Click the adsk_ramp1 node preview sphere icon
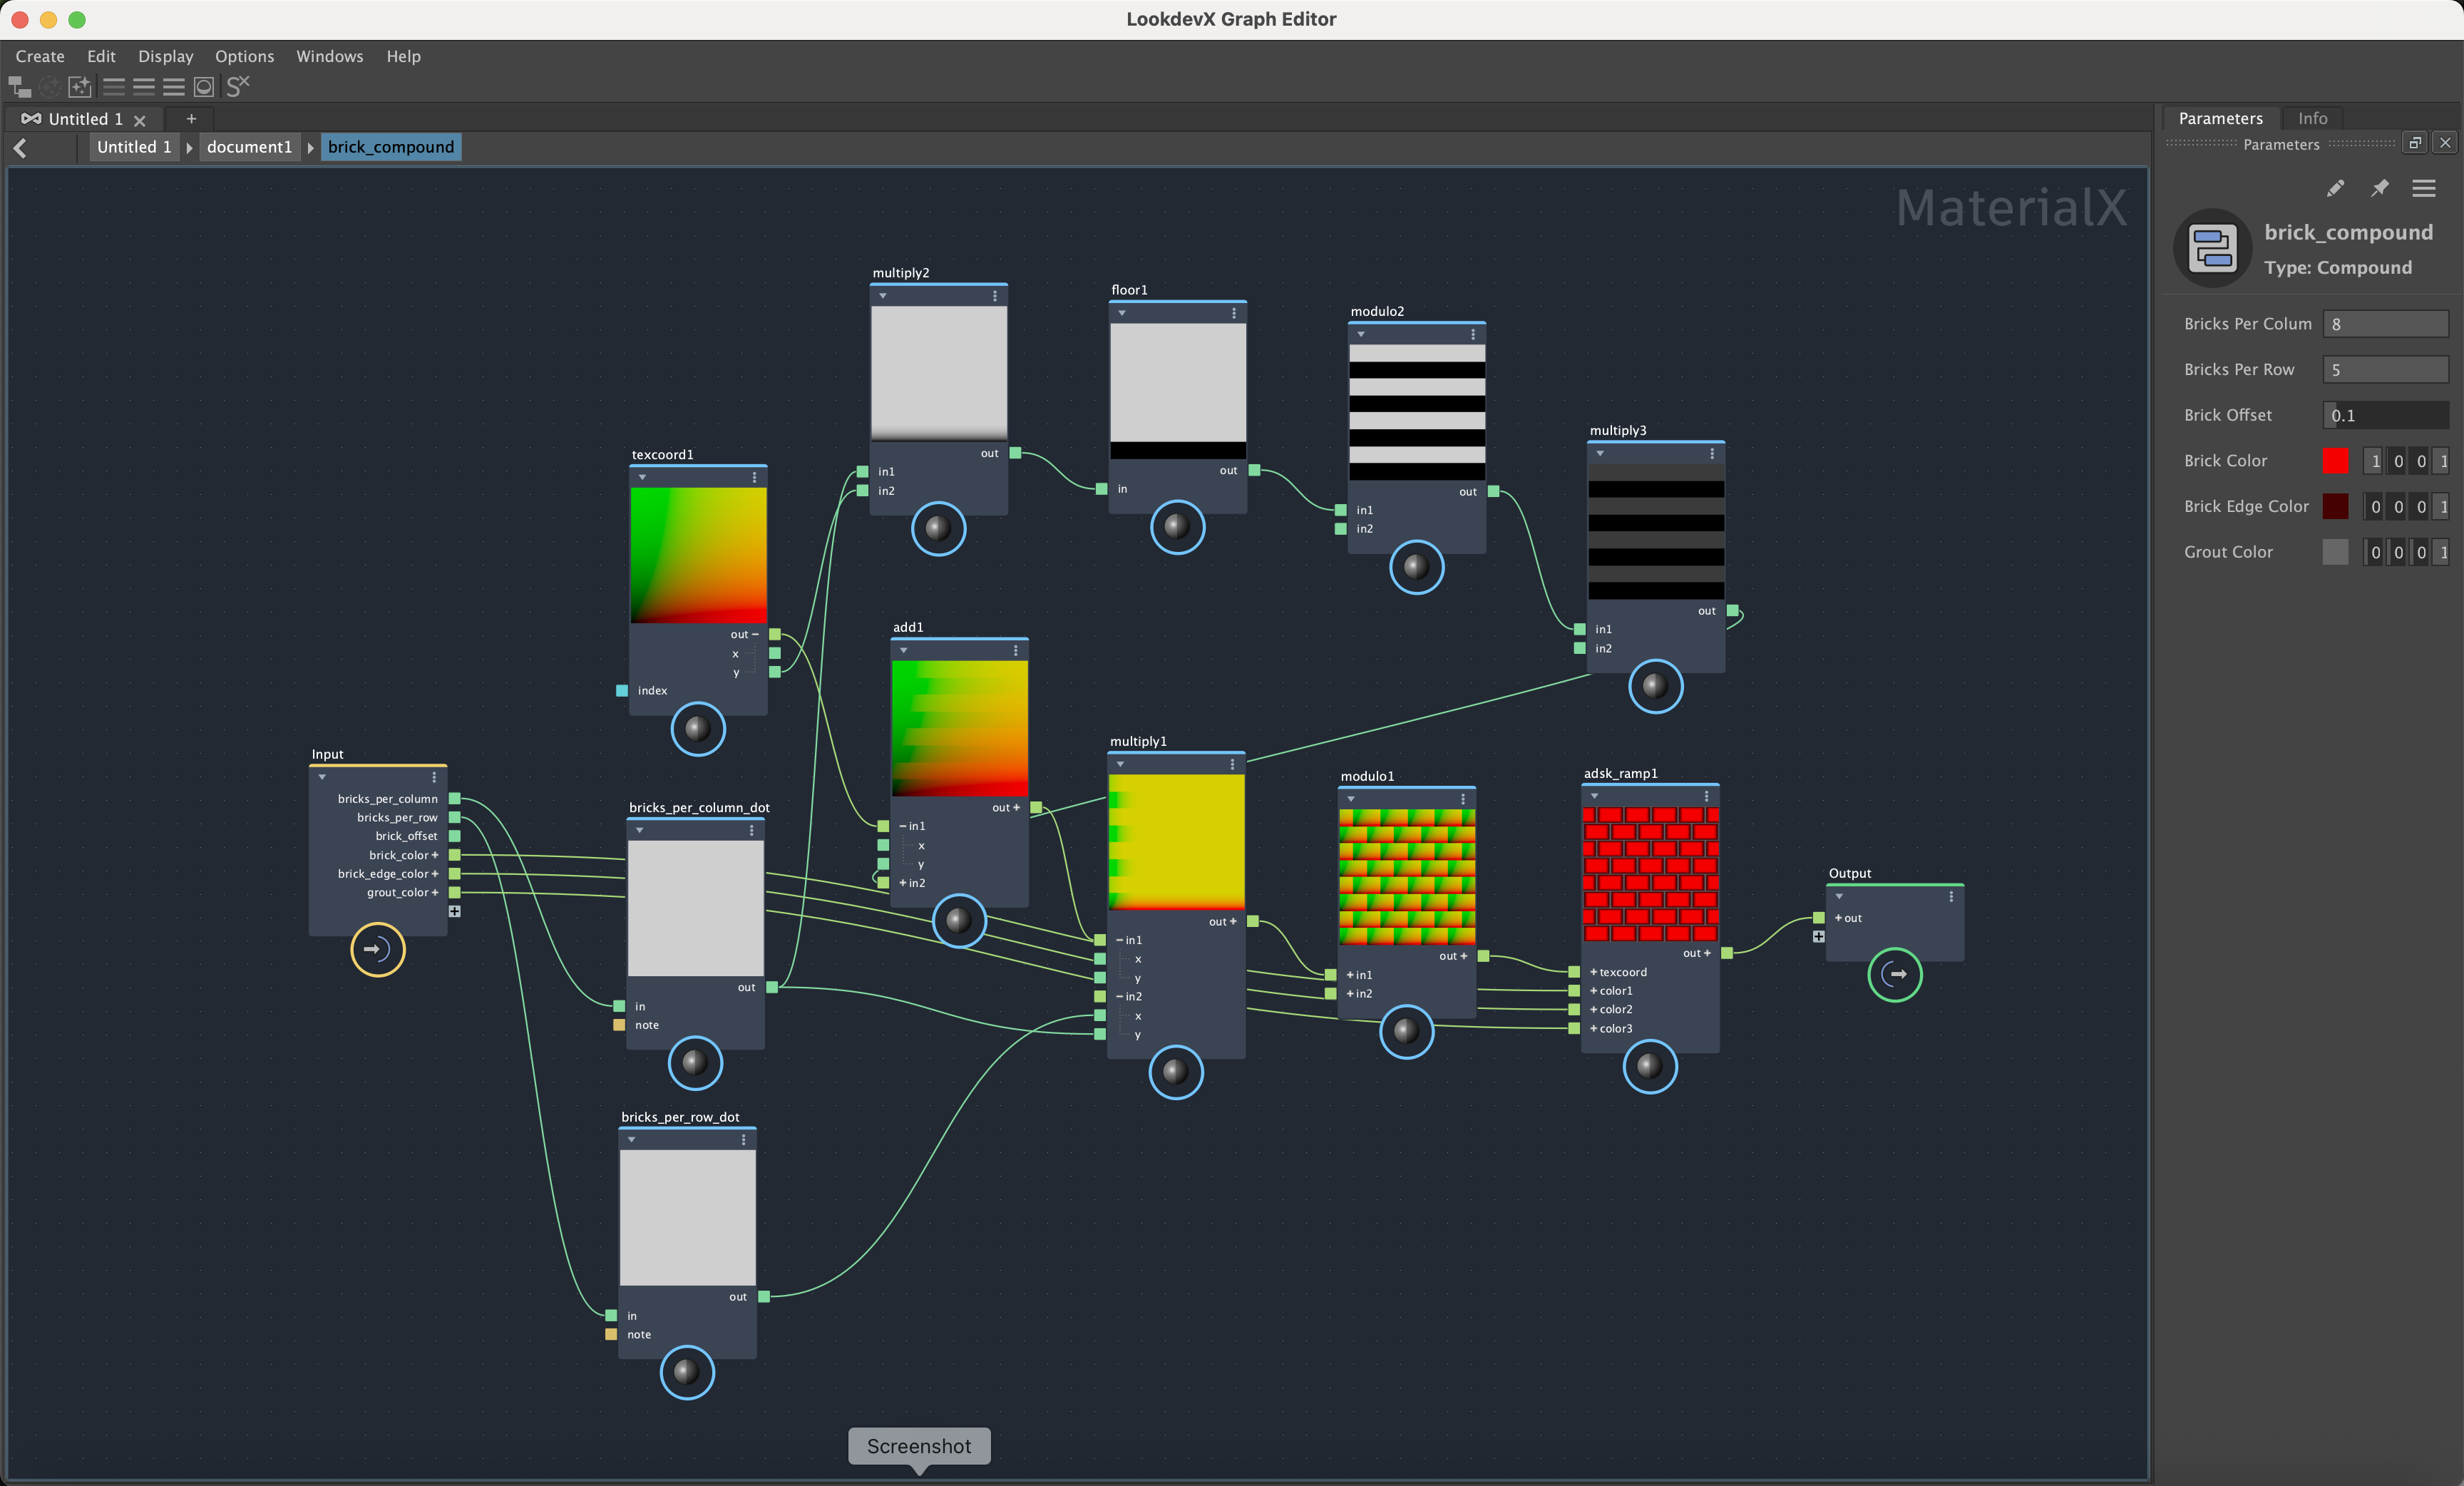This screenshot has width=2464, height=1486. click(1649, 1066)
